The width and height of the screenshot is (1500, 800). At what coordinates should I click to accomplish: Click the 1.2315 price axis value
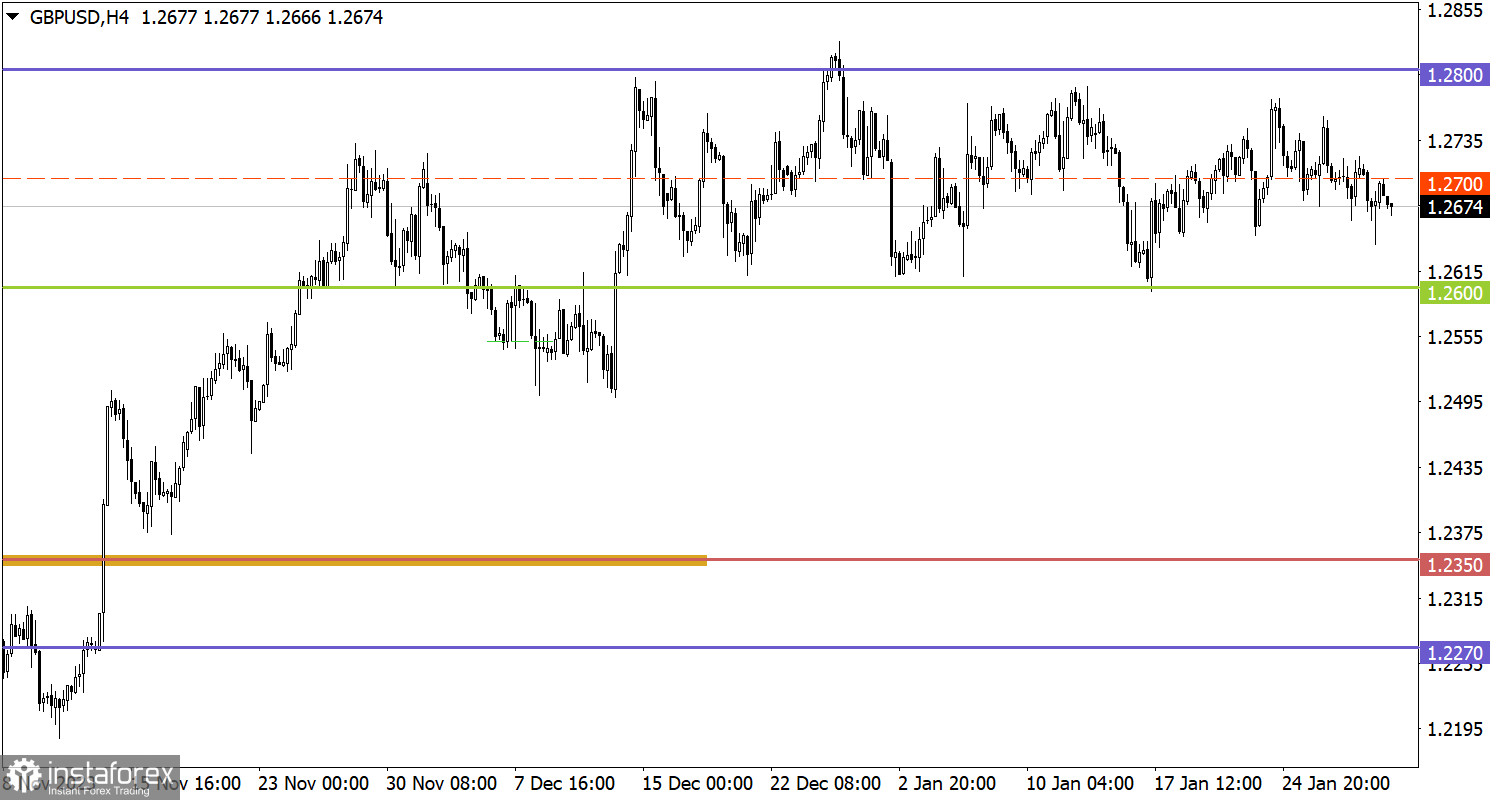click(x=1455, y=598)
